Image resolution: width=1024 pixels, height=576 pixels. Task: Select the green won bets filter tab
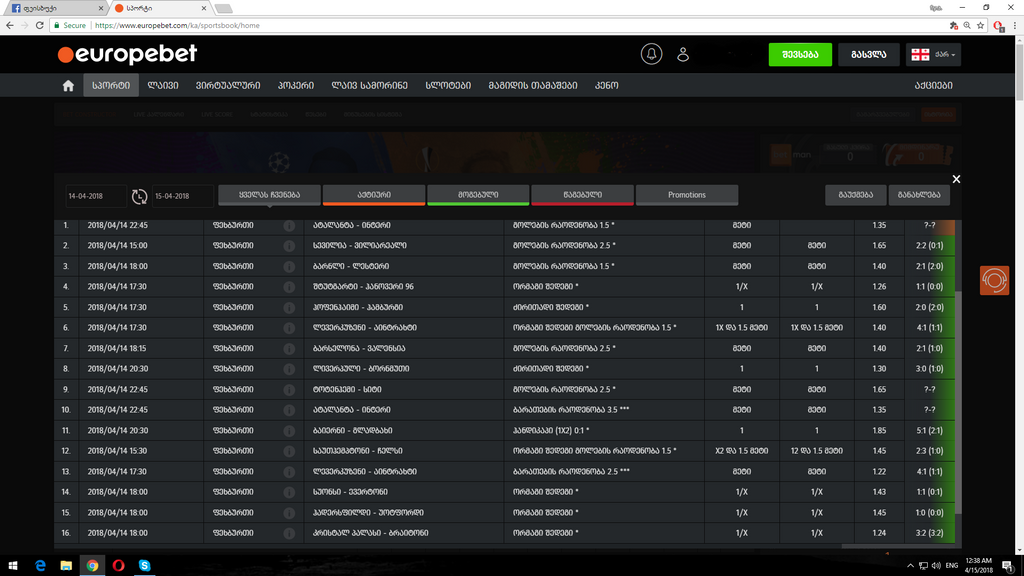point(478,195)
